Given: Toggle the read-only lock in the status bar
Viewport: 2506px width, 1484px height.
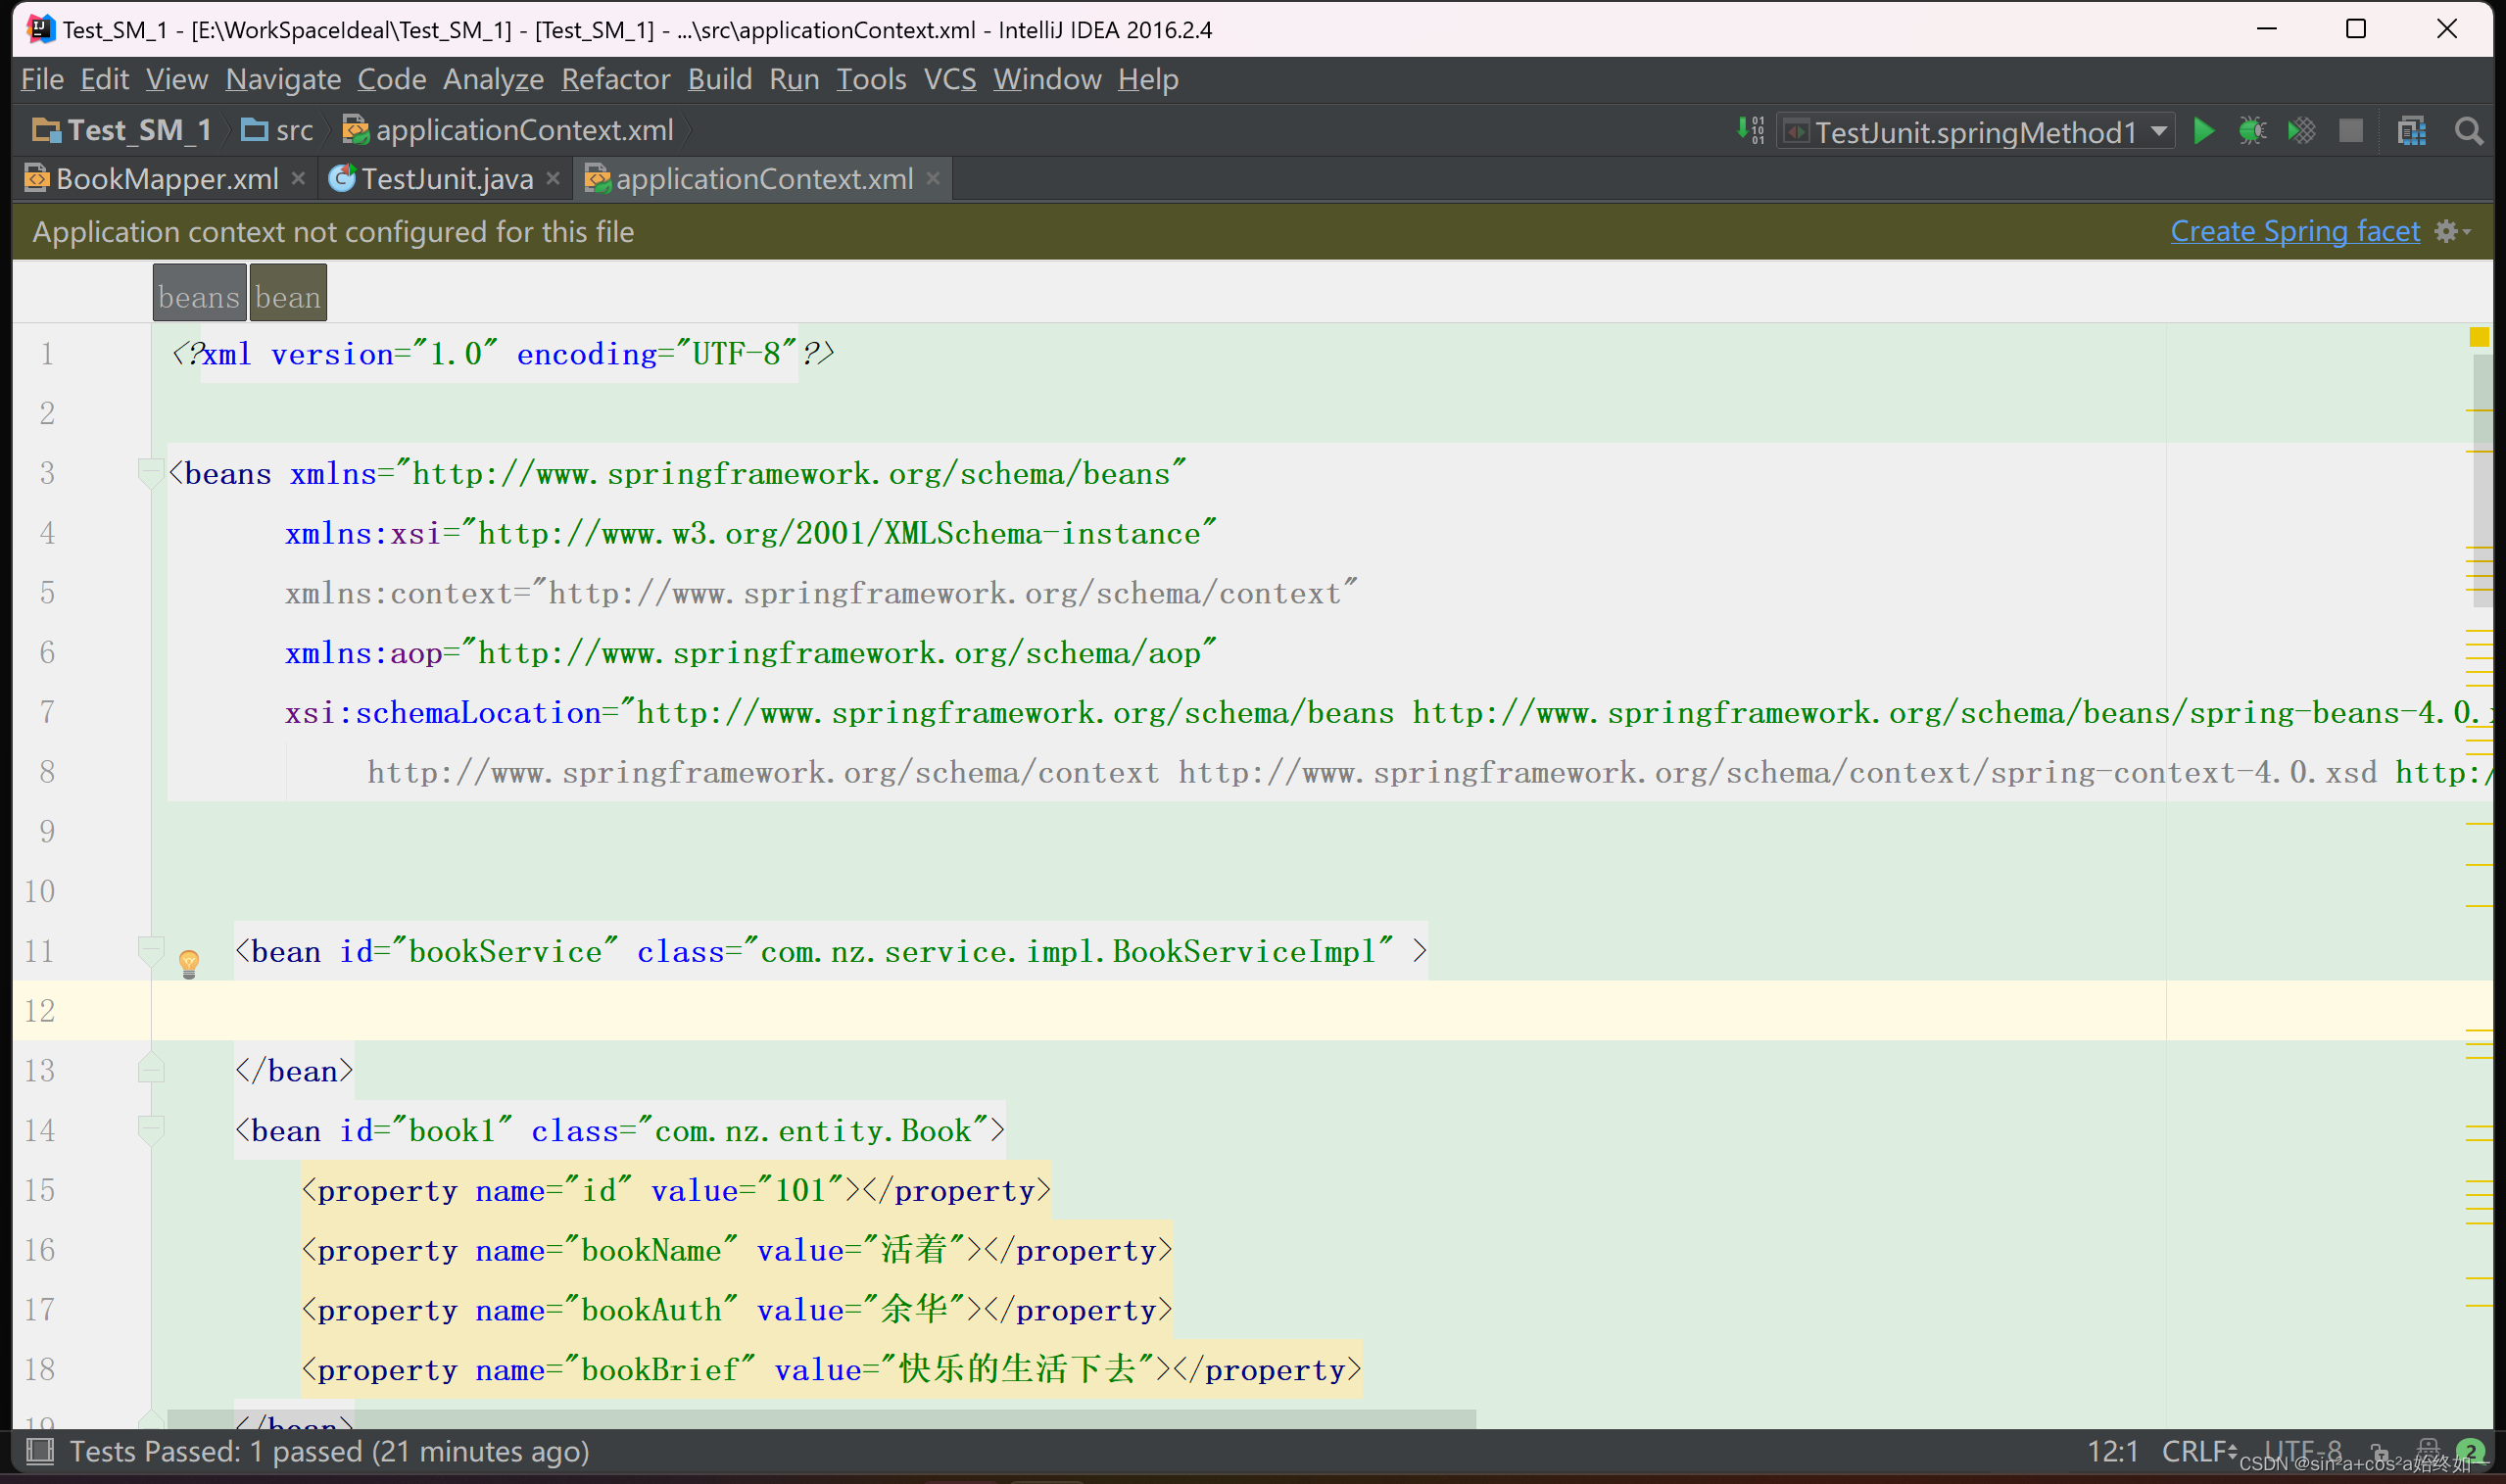Looking at the screenshot, I should pos(2379,1452).
